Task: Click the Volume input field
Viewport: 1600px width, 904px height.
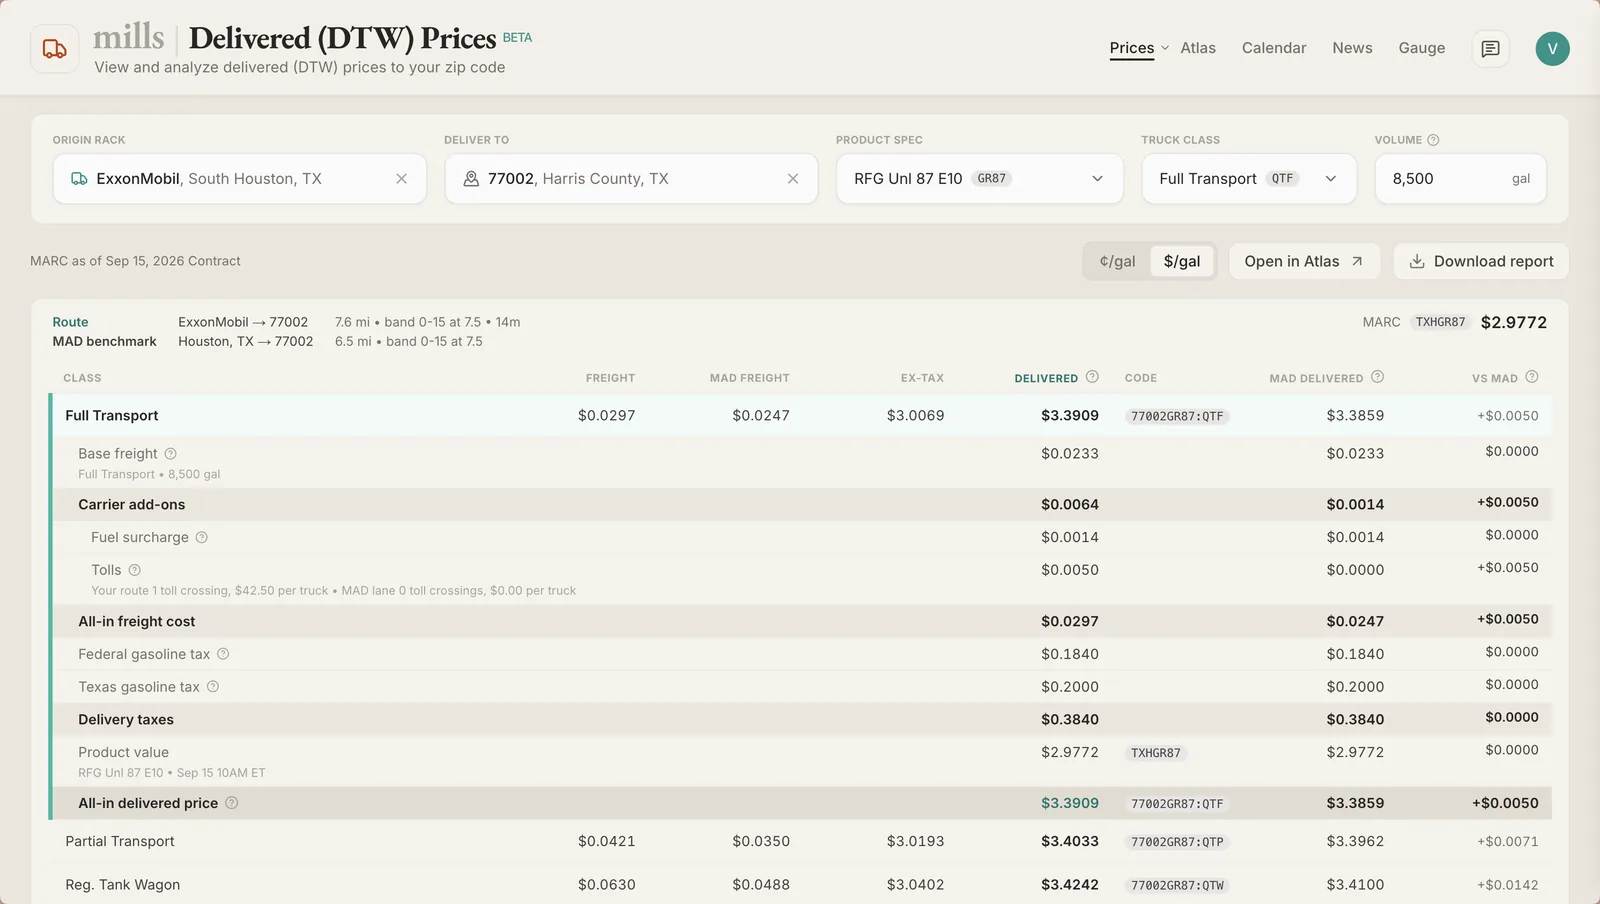Action: click(1460, 179)
